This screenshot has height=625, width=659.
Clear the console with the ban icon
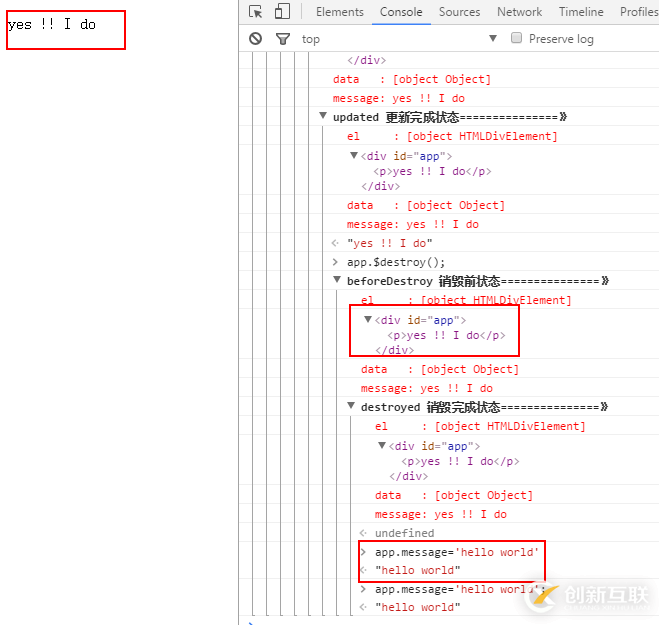coord(256,39)
